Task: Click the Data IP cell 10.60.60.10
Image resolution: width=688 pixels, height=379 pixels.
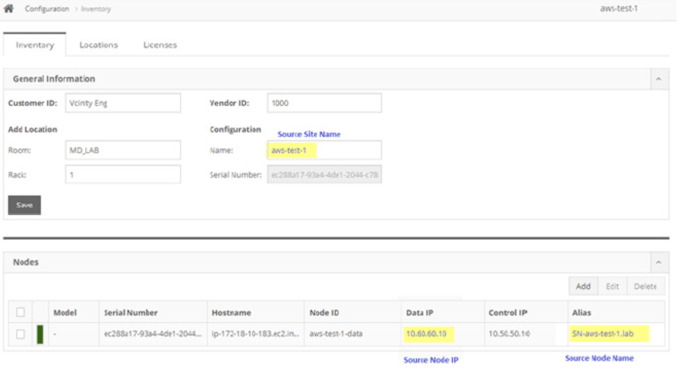Action: 426,334
